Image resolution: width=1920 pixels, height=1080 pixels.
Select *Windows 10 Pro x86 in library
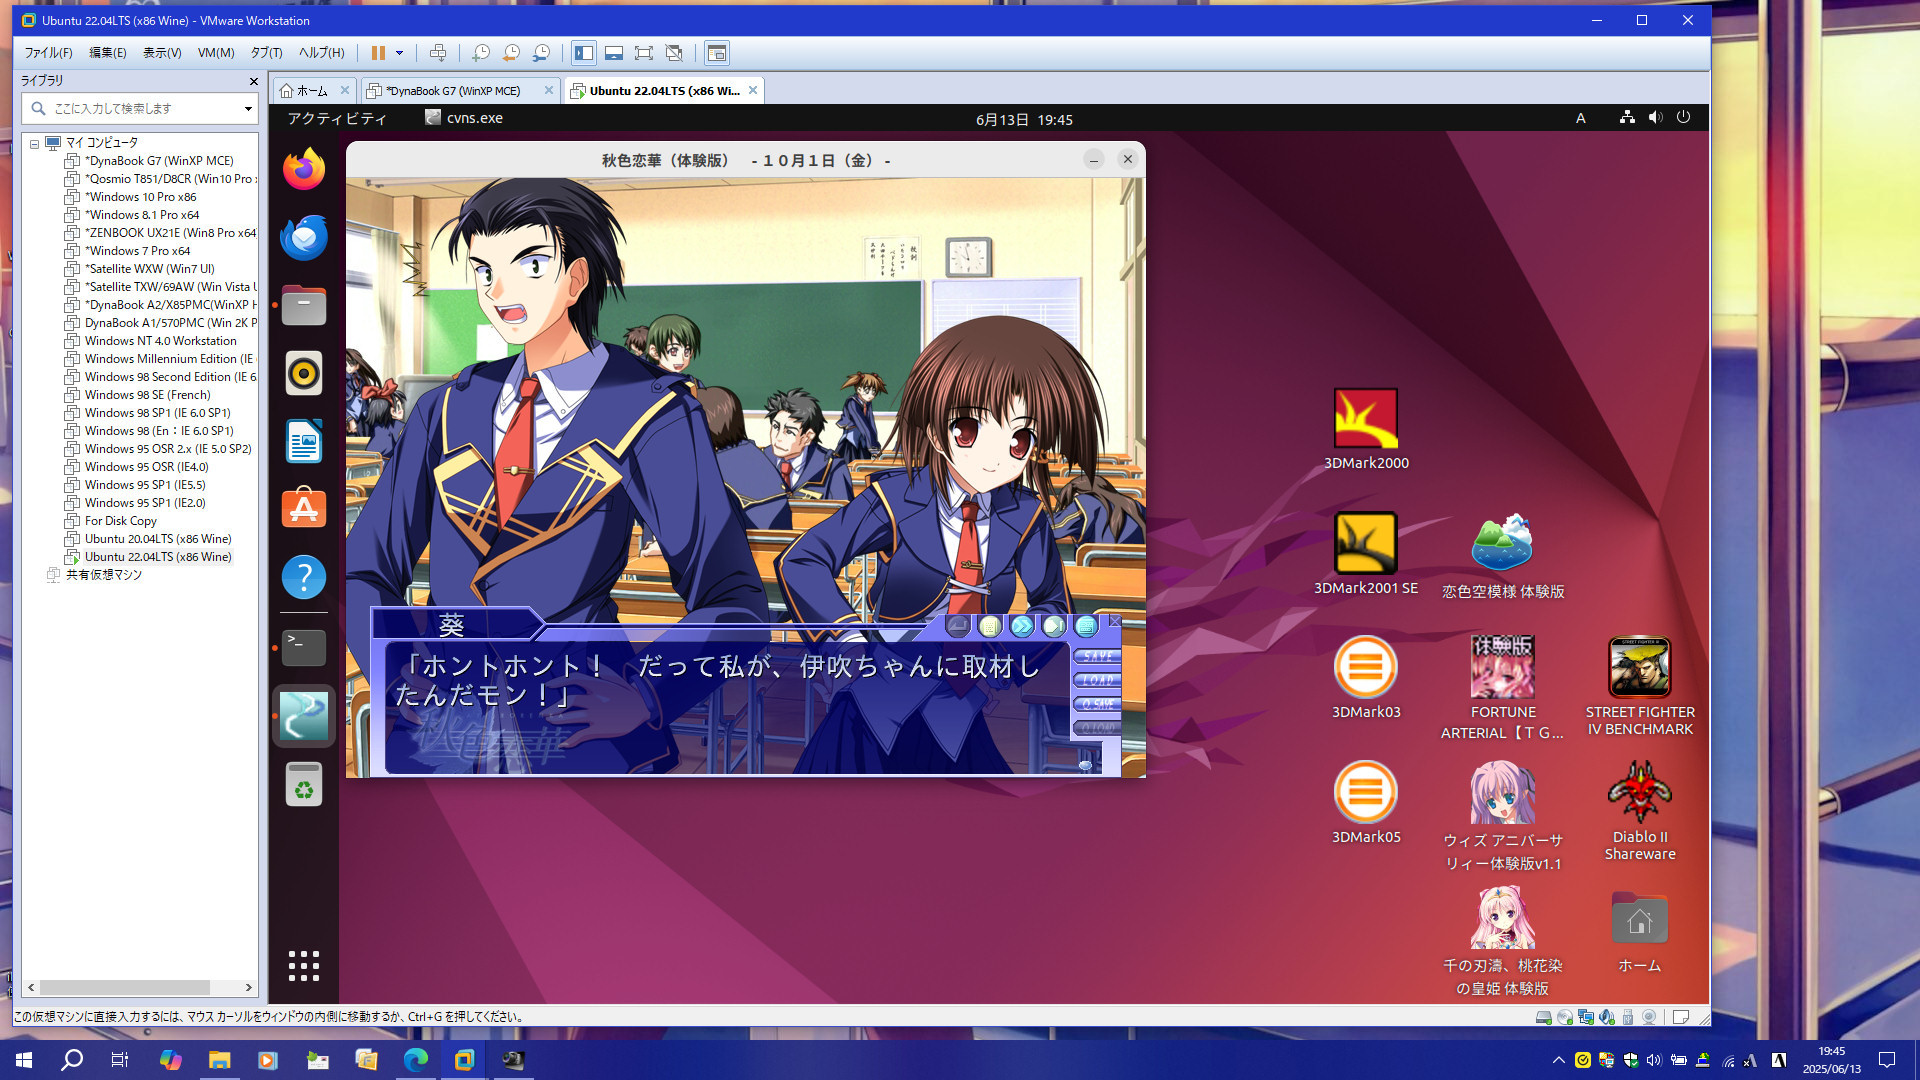click(140, 197)
